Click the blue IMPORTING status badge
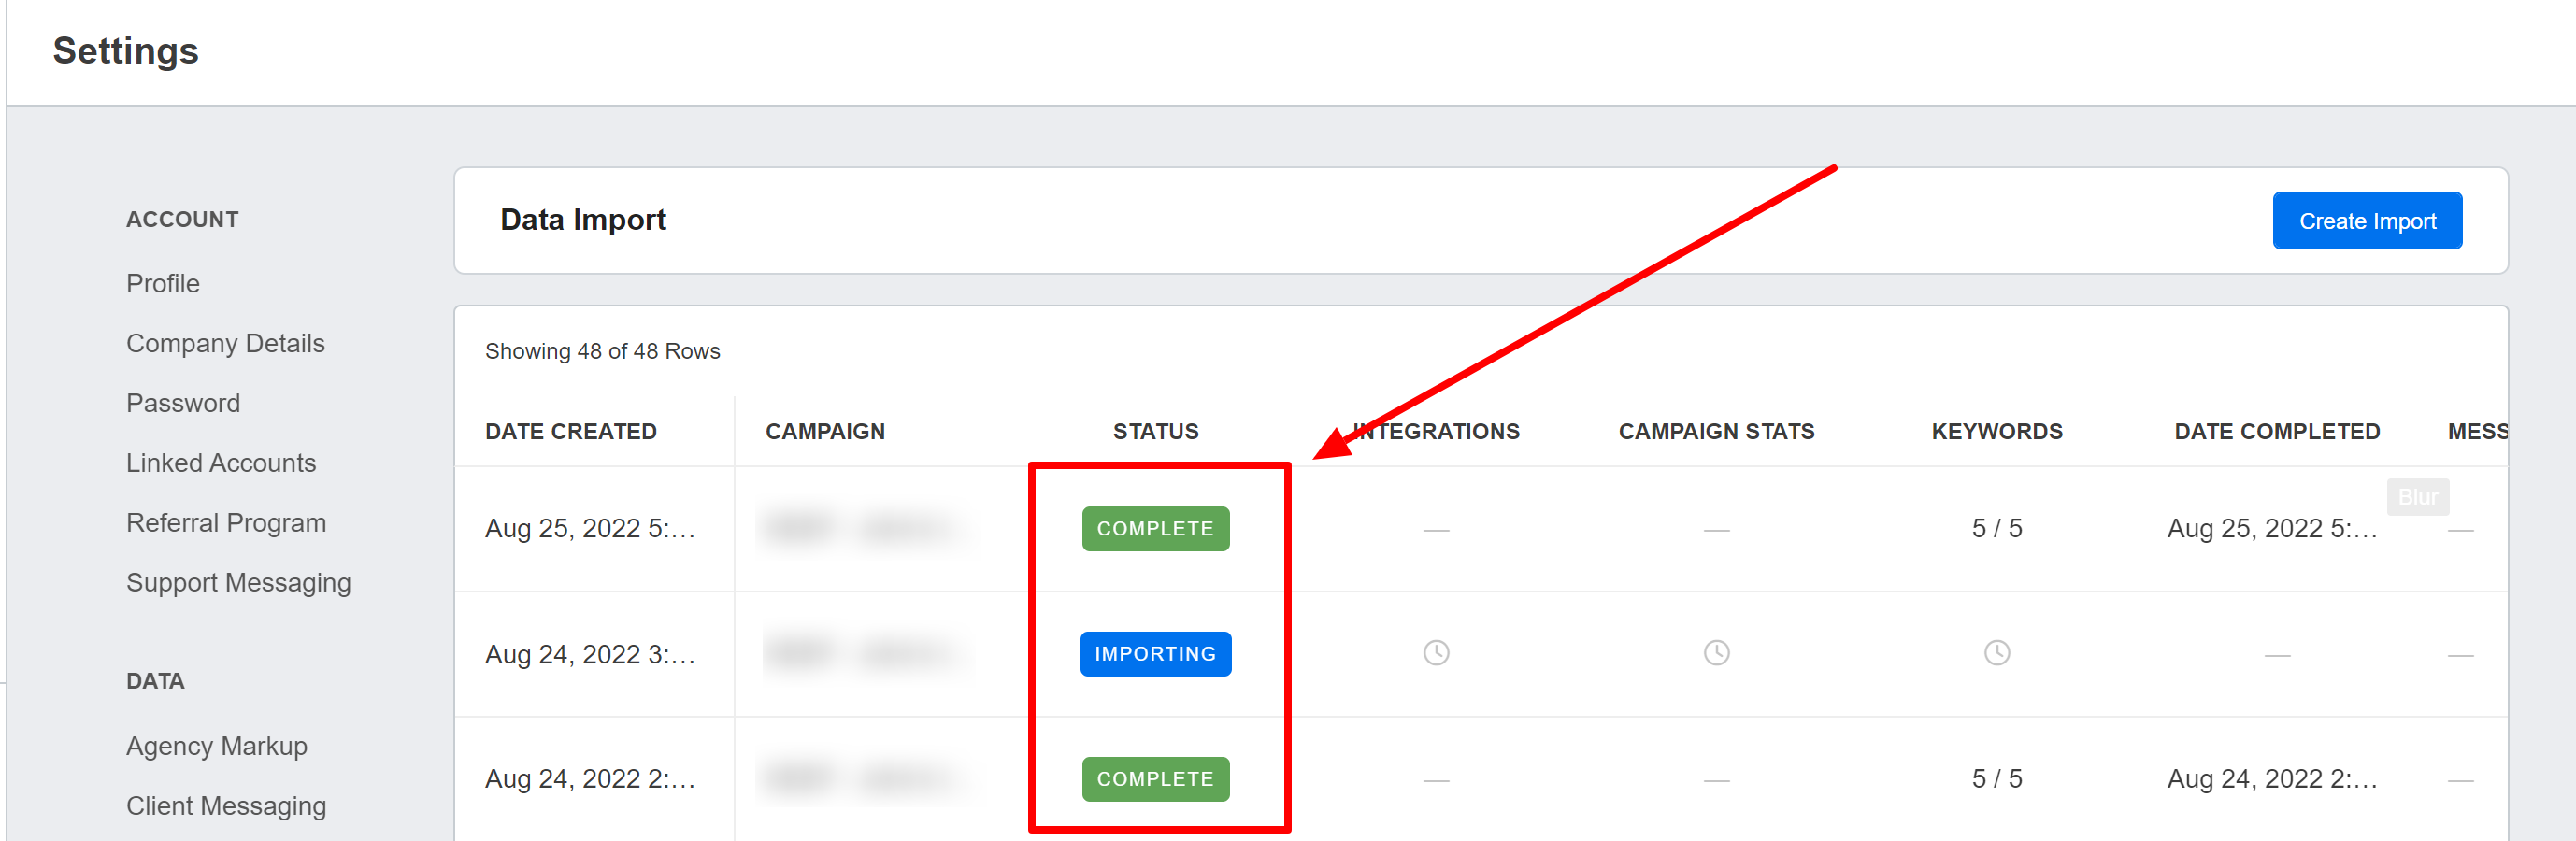 [x=1154, y=654]
